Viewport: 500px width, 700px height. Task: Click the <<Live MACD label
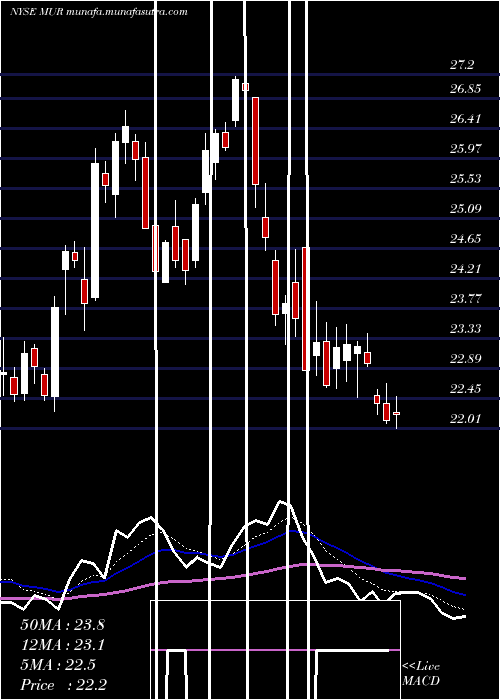point(421,674)
